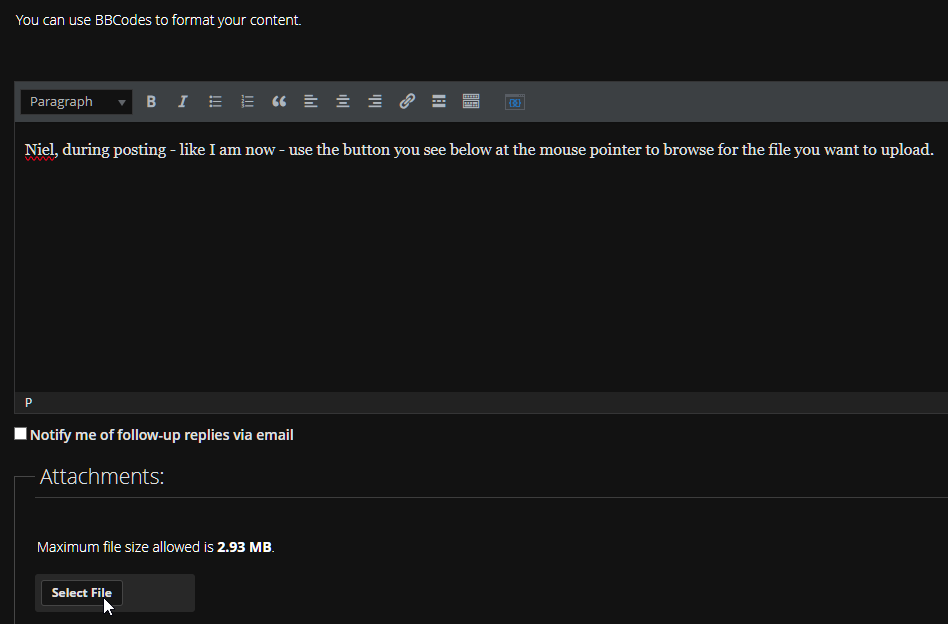Image resolution: width=948 pixels, height=624 pixels.
Task: Click the Notify me of follow-up replies label
Action: pos(162,435)
